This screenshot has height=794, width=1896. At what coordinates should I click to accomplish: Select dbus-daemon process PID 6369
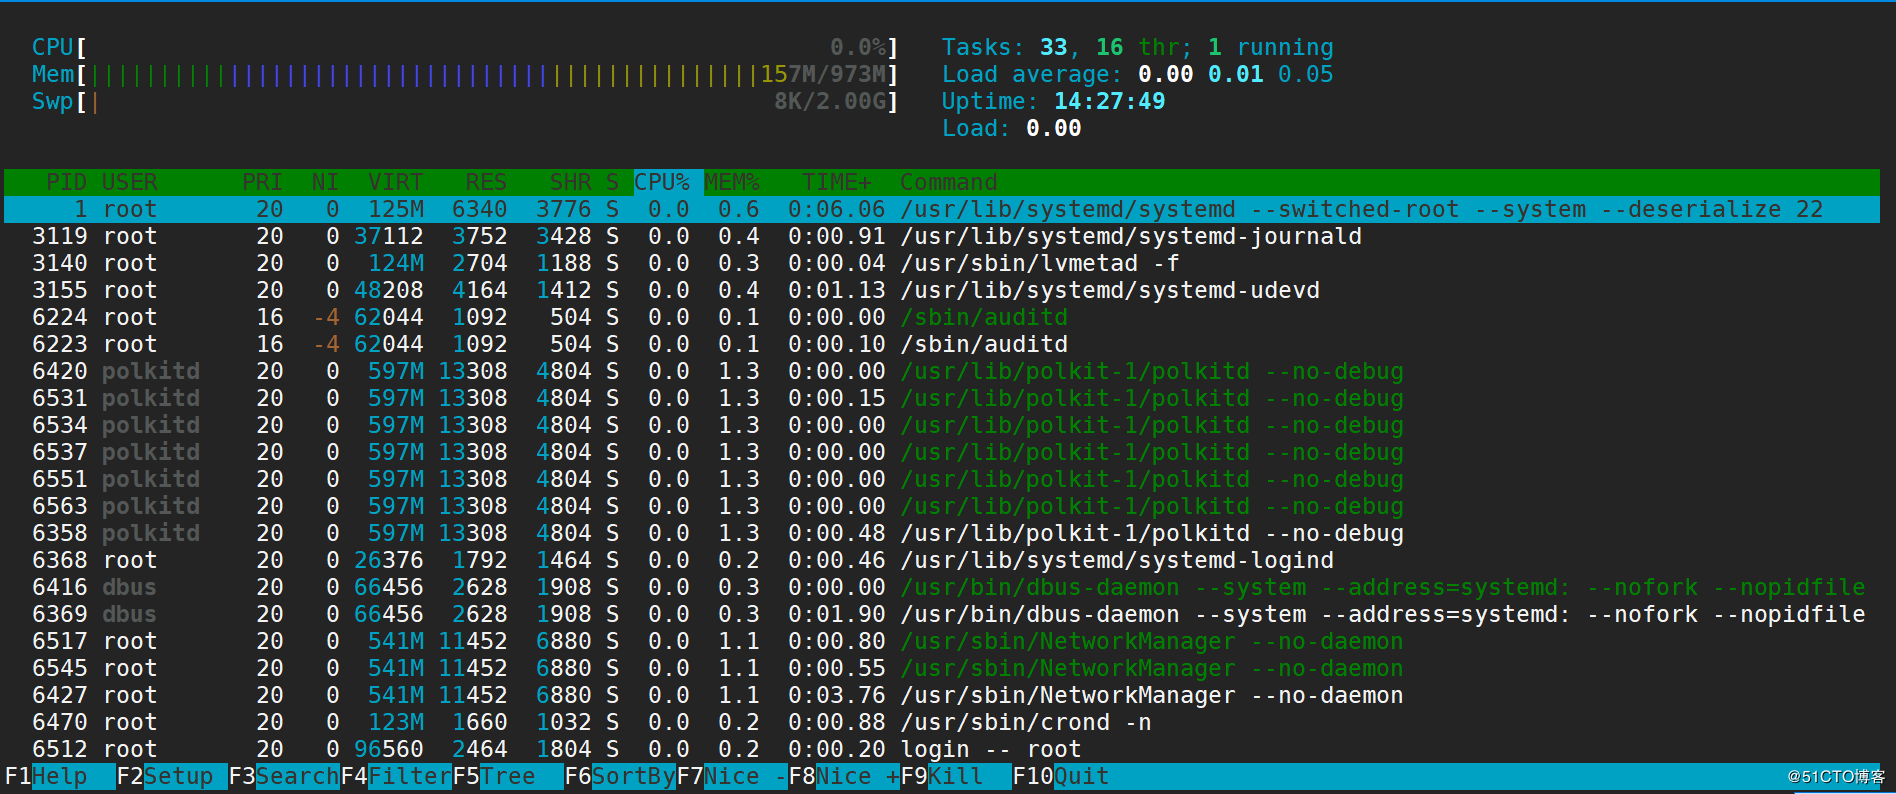pyautogui.click(x=942, y=614)
